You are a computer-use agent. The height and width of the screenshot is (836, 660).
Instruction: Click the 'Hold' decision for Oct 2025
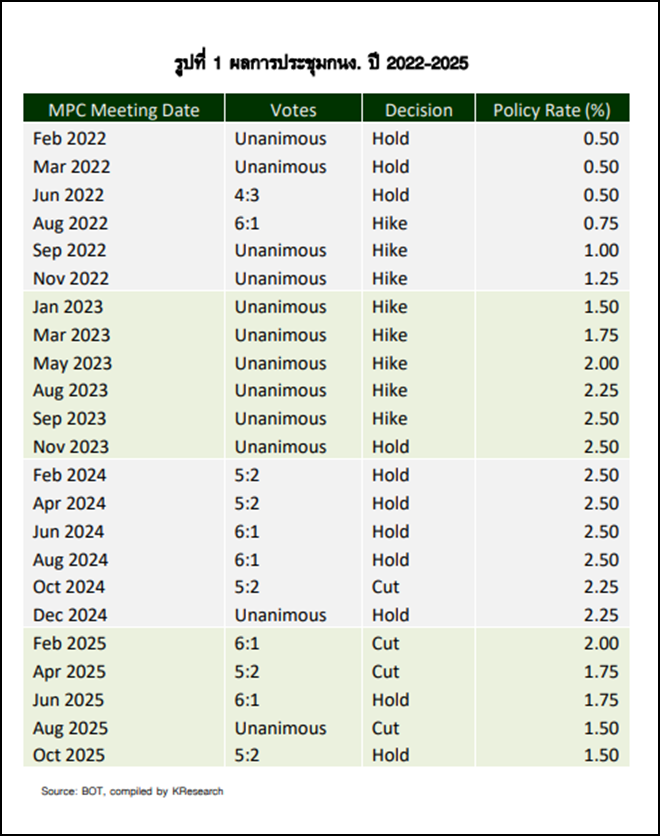[390, 756]
